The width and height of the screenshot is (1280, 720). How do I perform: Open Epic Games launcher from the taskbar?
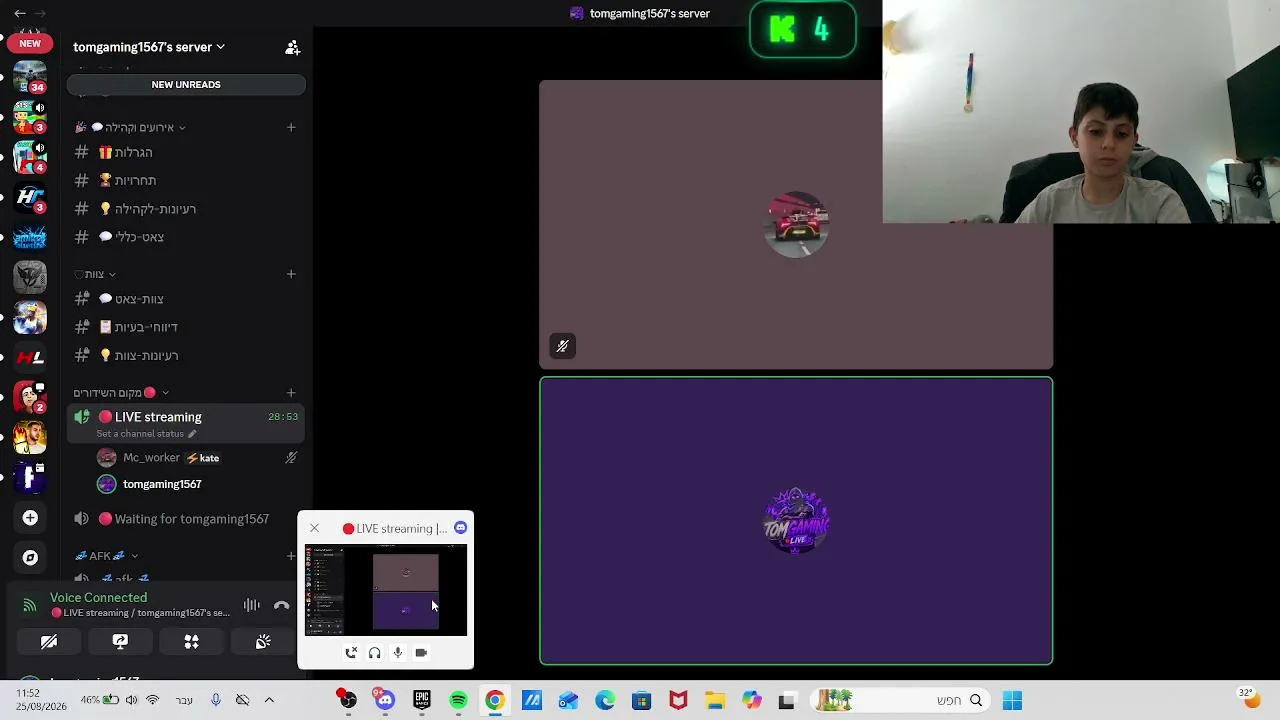[422, 700]
